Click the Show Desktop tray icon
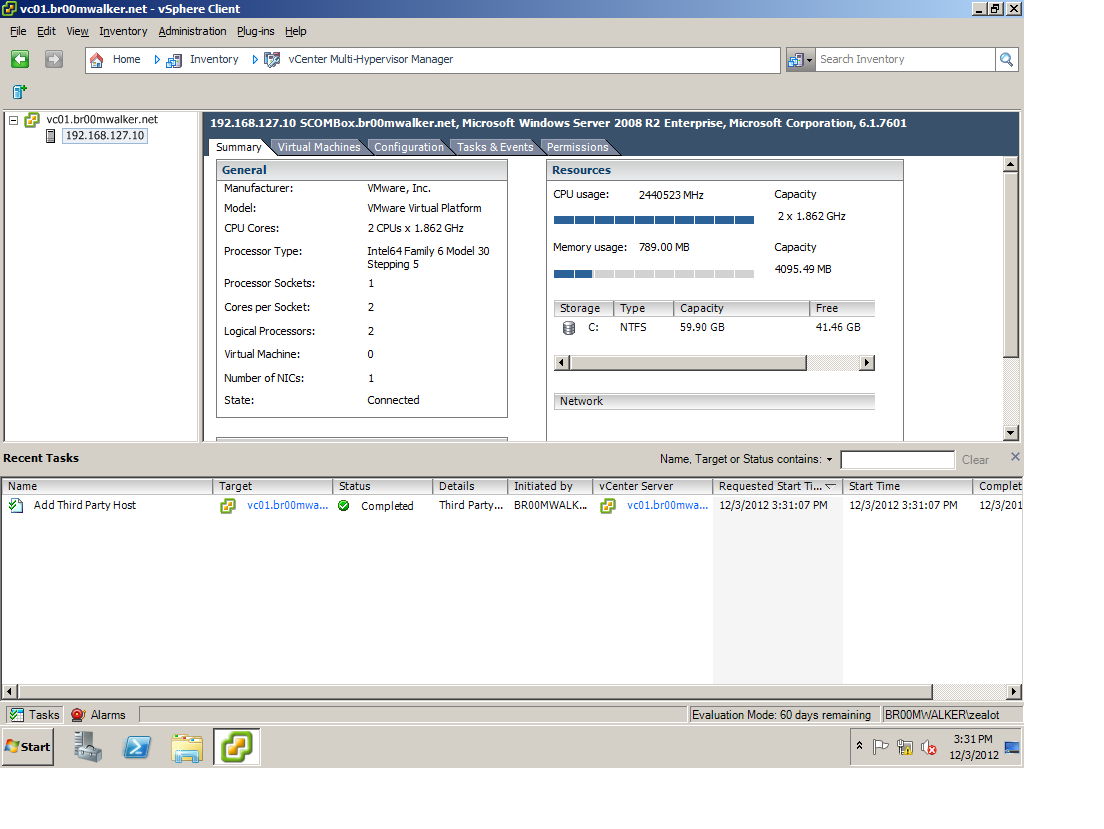The height and width of the screenshot is (829, 1104). 1012,747
